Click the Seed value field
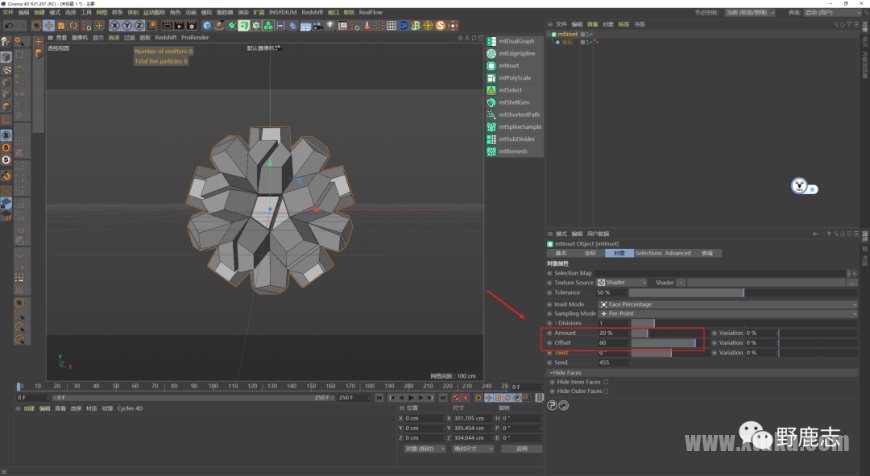The width and height of the screenshot is (870, 476). coord(613,362)
